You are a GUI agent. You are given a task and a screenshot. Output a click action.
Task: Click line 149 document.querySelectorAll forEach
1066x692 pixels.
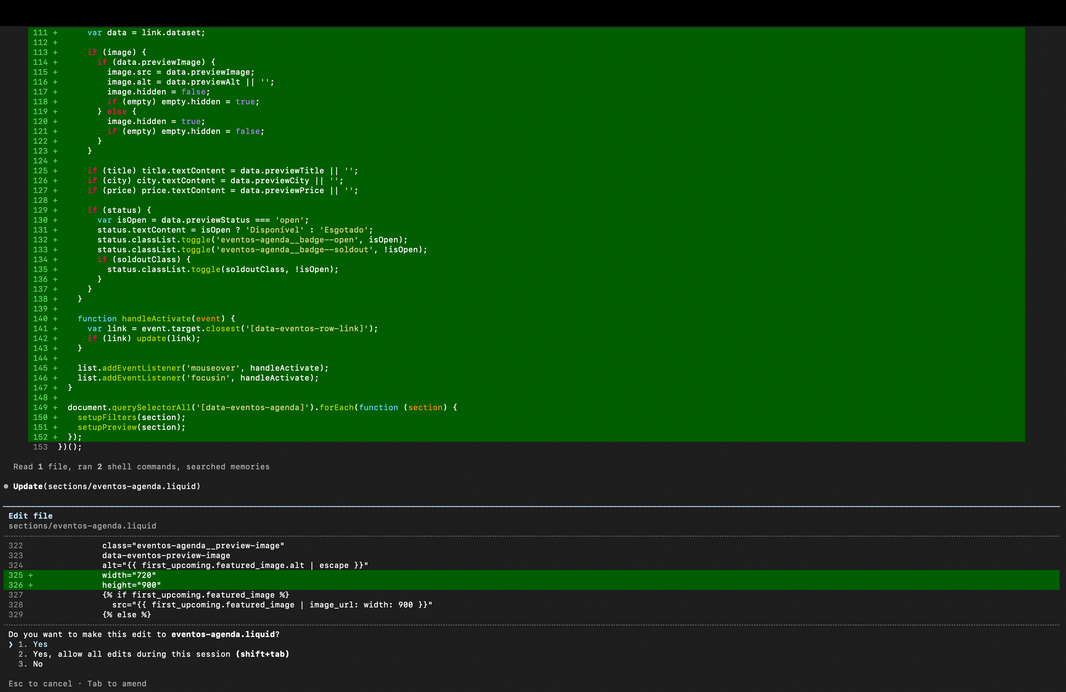coord(262,407)
